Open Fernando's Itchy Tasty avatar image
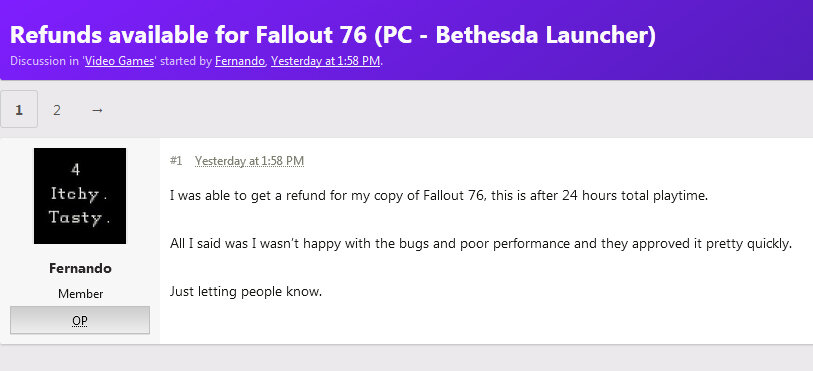This screenshot has height=371, width=813. click(80, 196)
